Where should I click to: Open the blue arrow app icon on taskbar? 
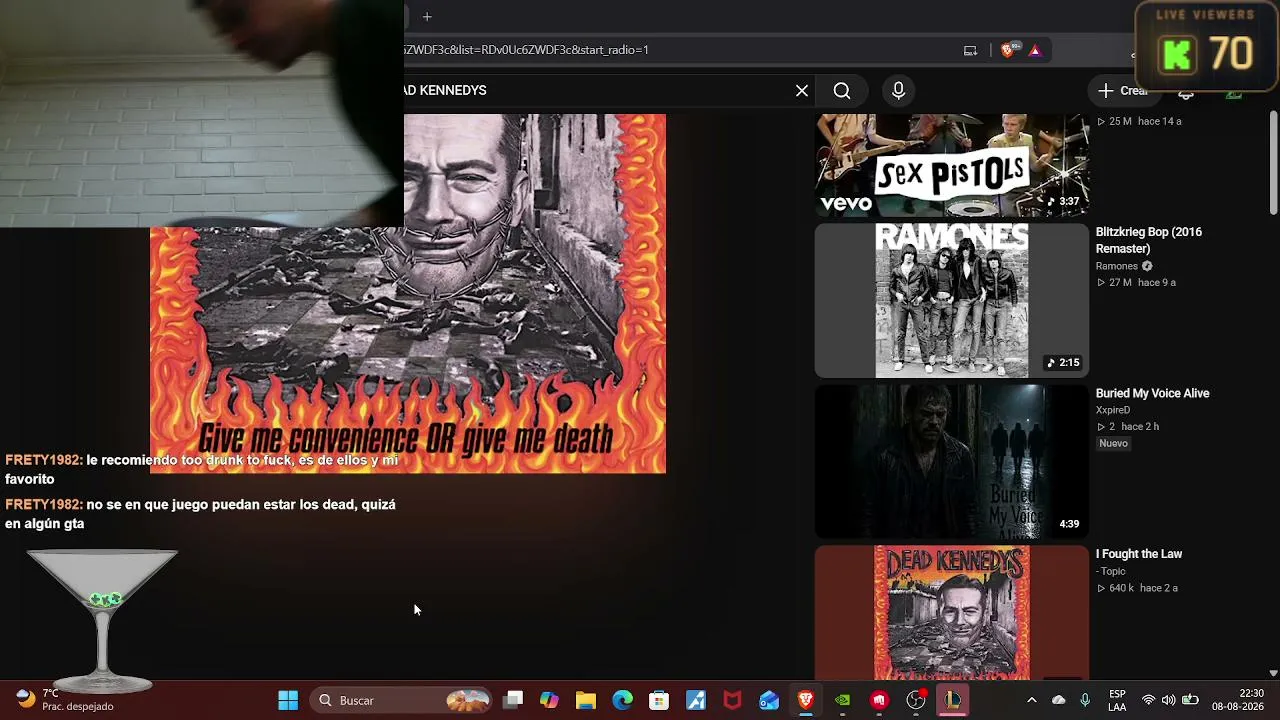(696, 701)
